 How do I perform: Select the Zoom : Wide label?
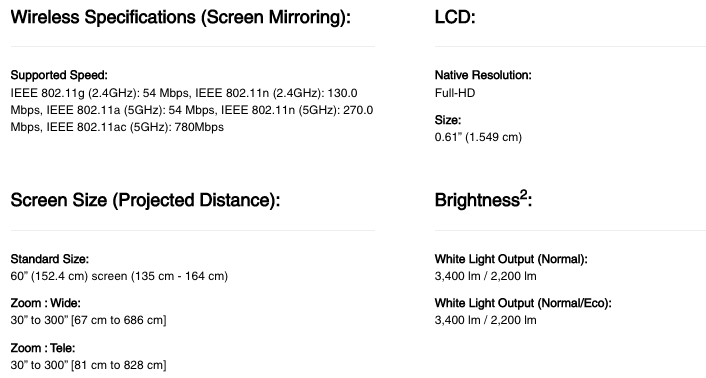45,303
